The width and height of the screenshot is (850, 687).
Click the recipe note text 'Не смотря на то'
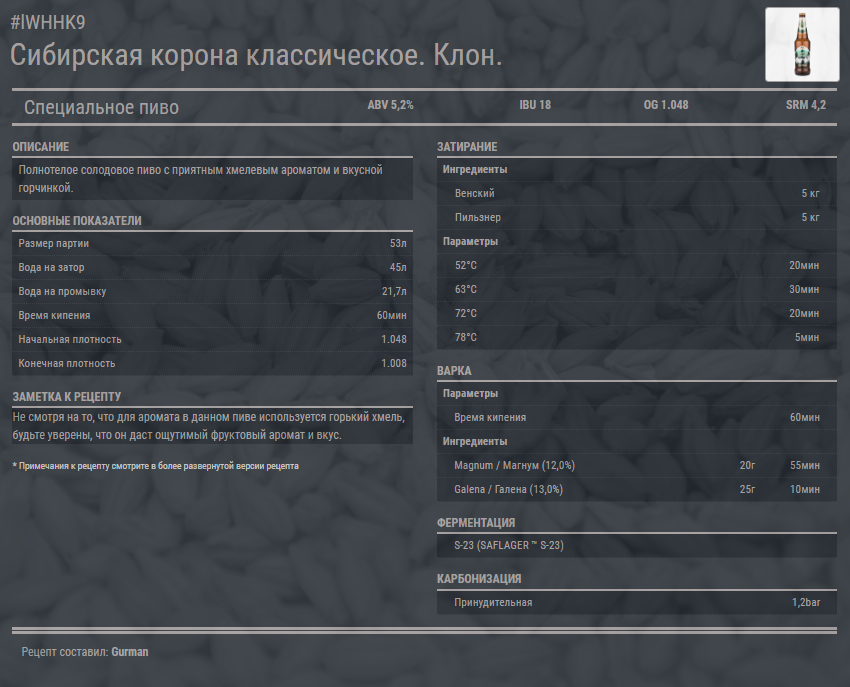click(x=209, y=426)
